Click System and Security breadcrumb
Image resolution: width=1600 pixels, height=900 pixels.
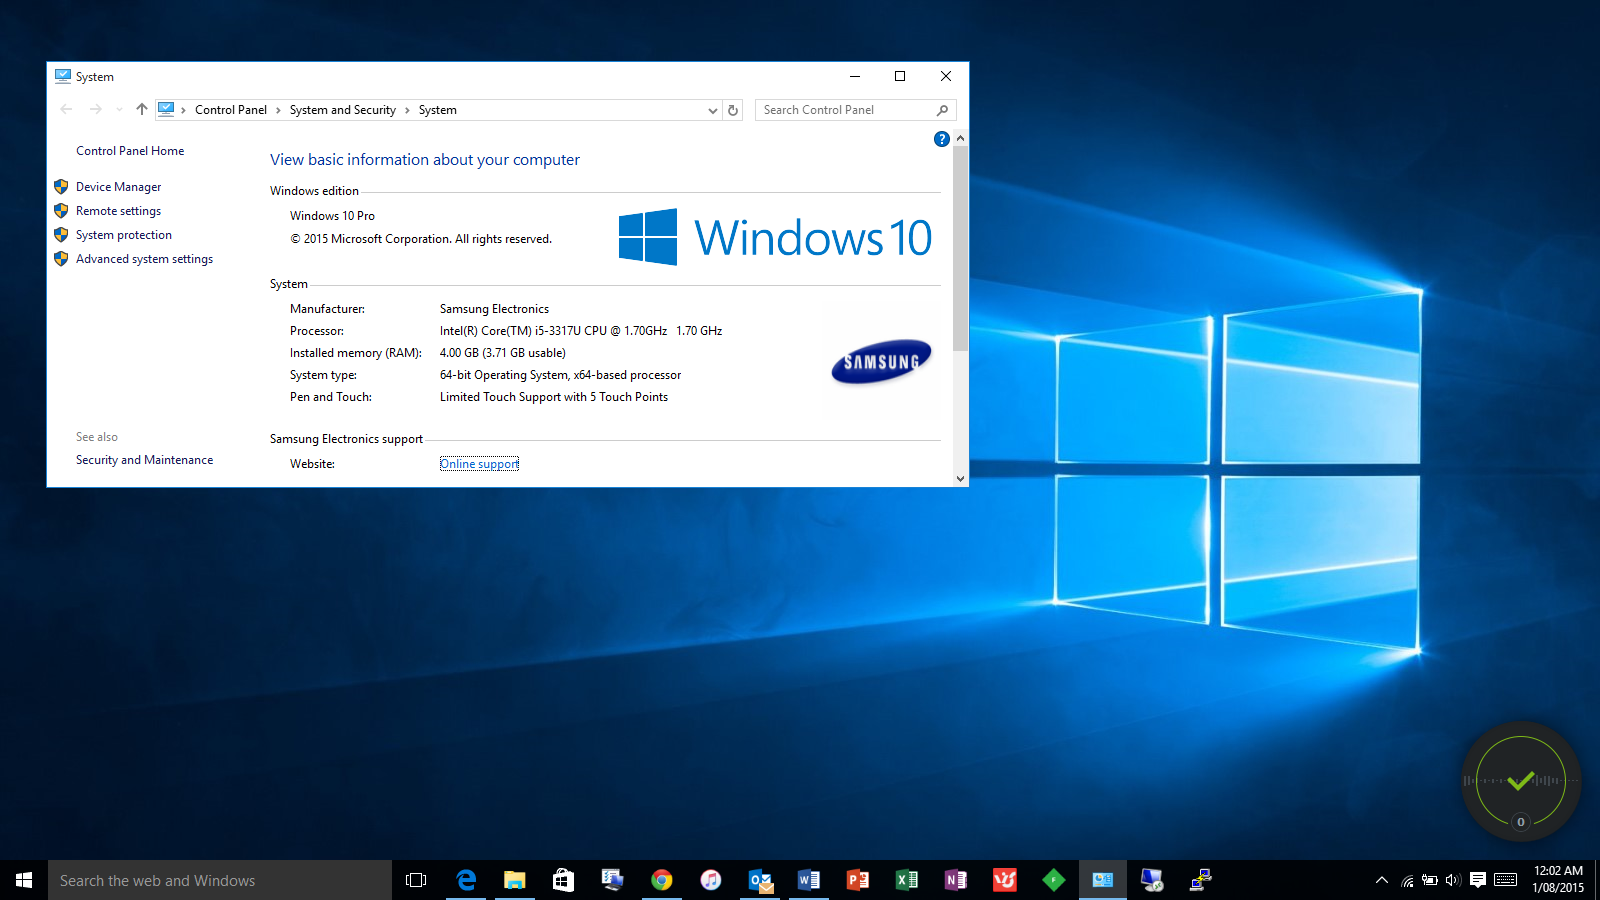343,110
